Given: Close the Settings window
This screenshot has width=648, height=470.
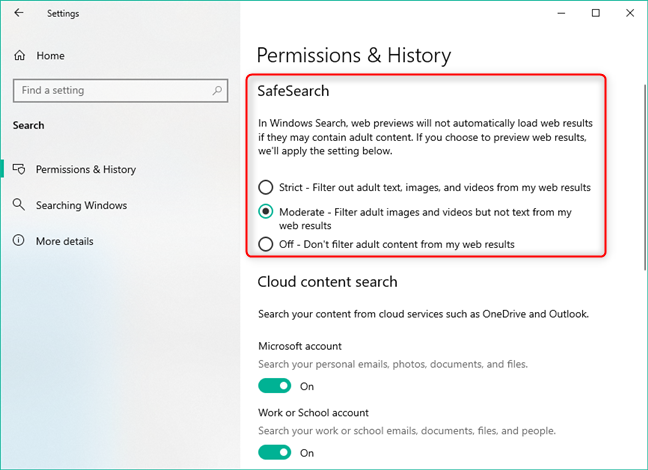Looking at the screenshot, I should coord(630,13).
